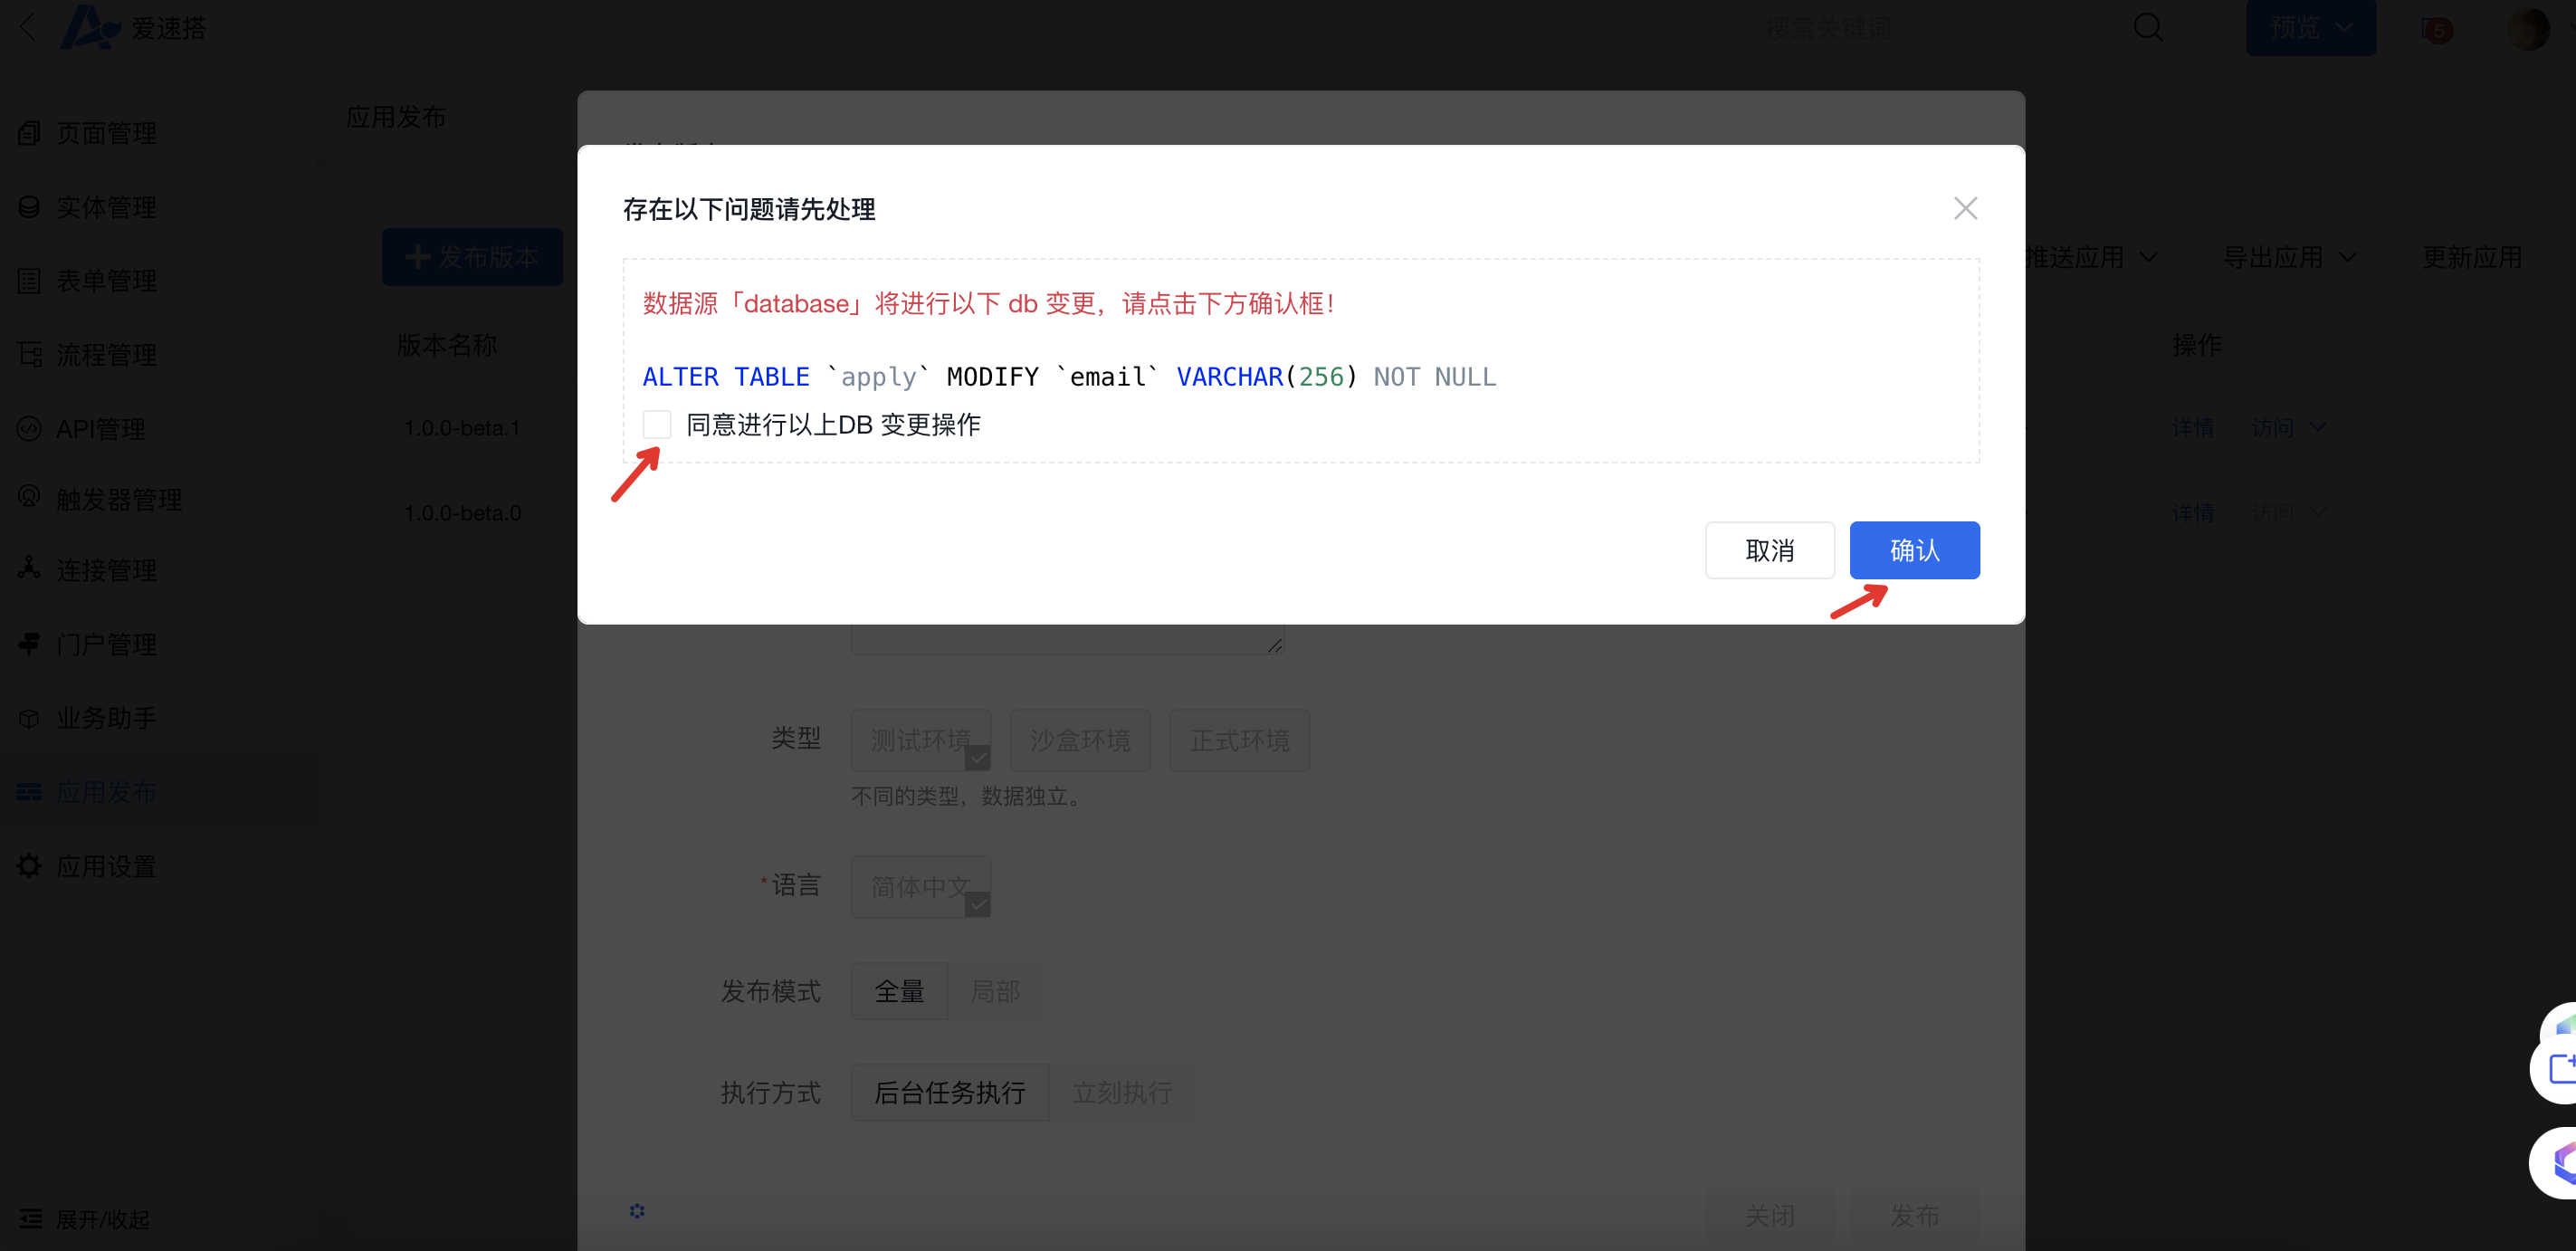Open 应用设置 gear icon
The image size is (2576, 1251).
tap(29, 866)
